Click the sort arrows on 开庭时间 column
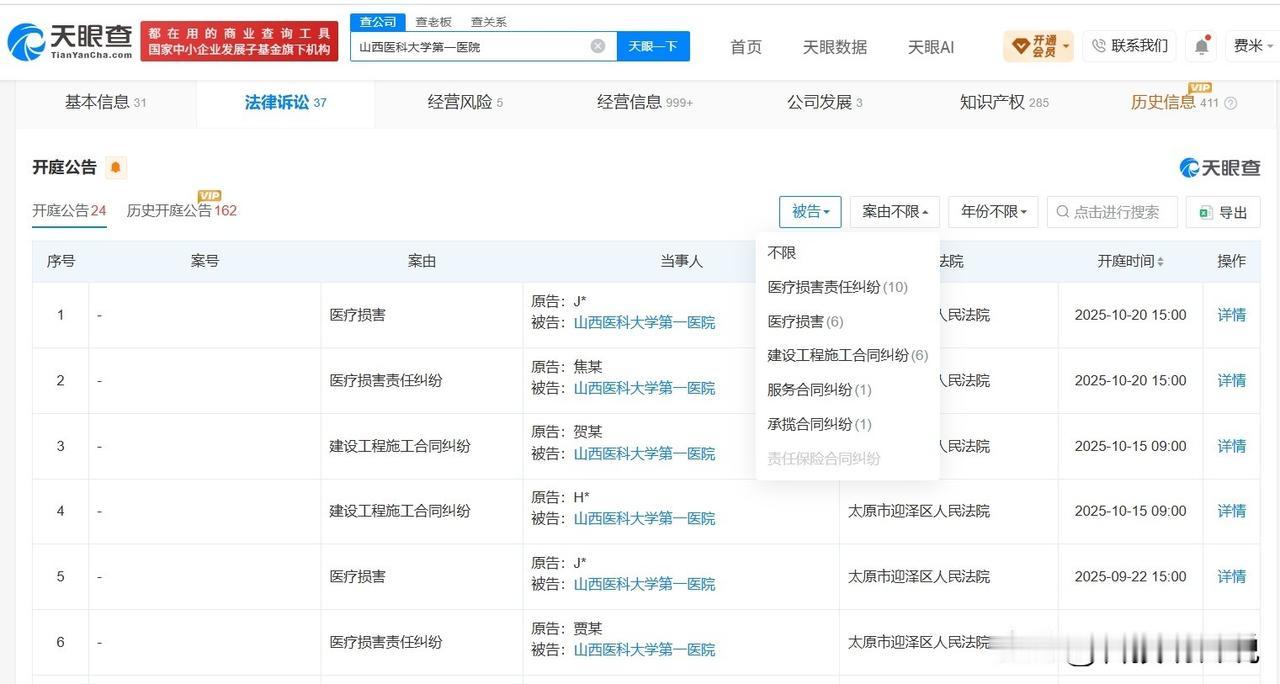This screenshot has width=1280, height=684. coord(1160,262)
